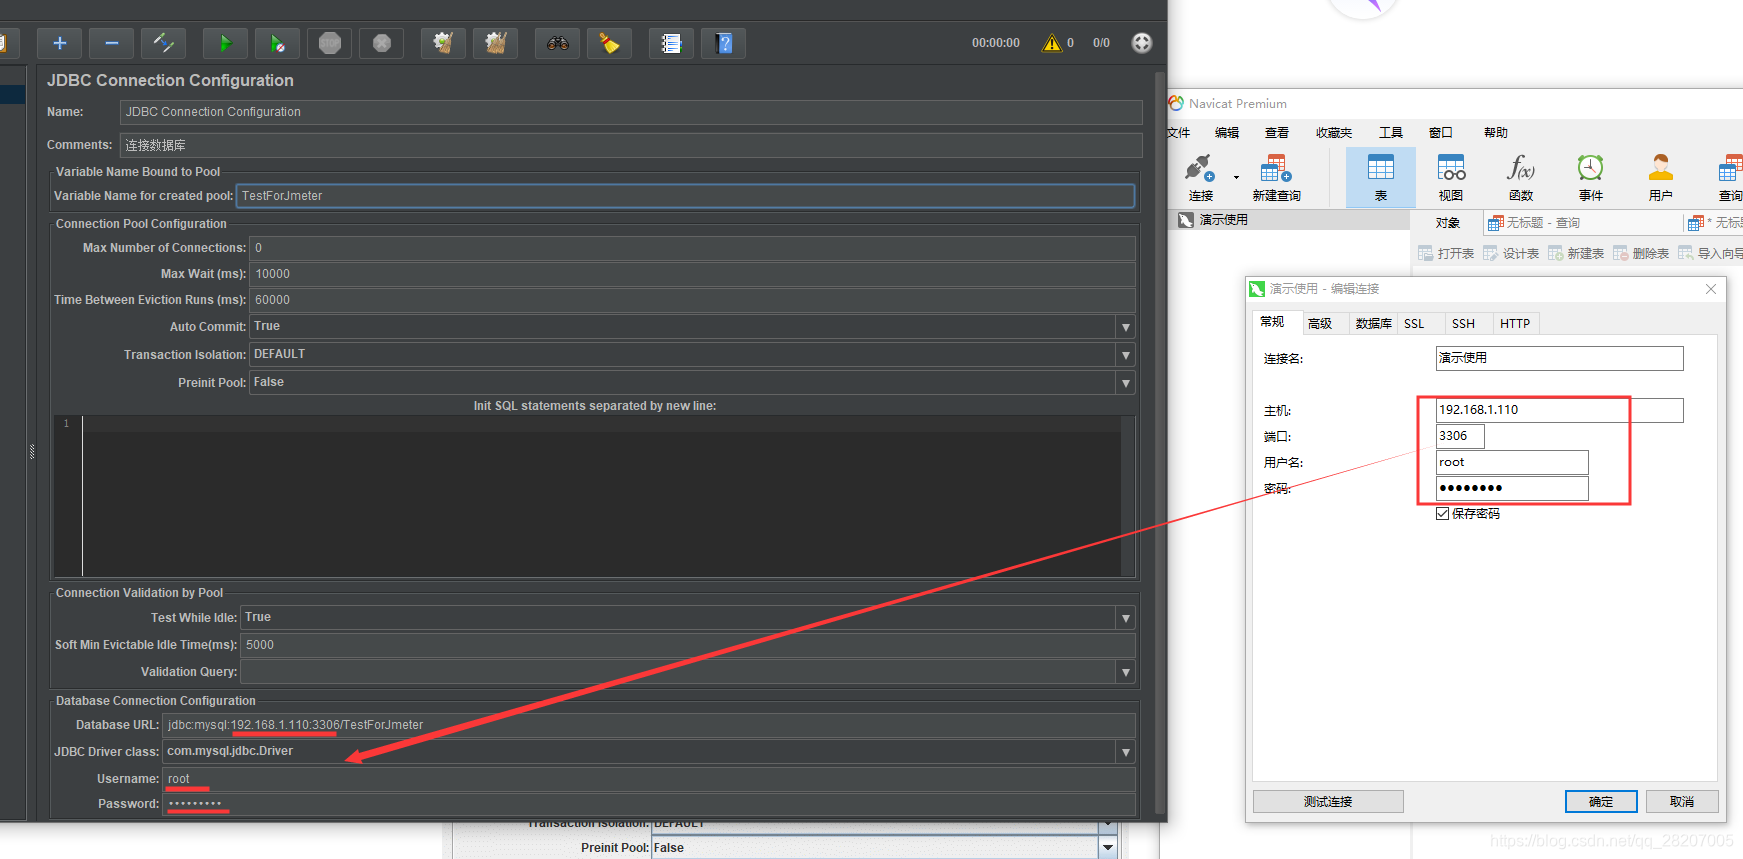Open the JMeter Help icon

point(723,43)
